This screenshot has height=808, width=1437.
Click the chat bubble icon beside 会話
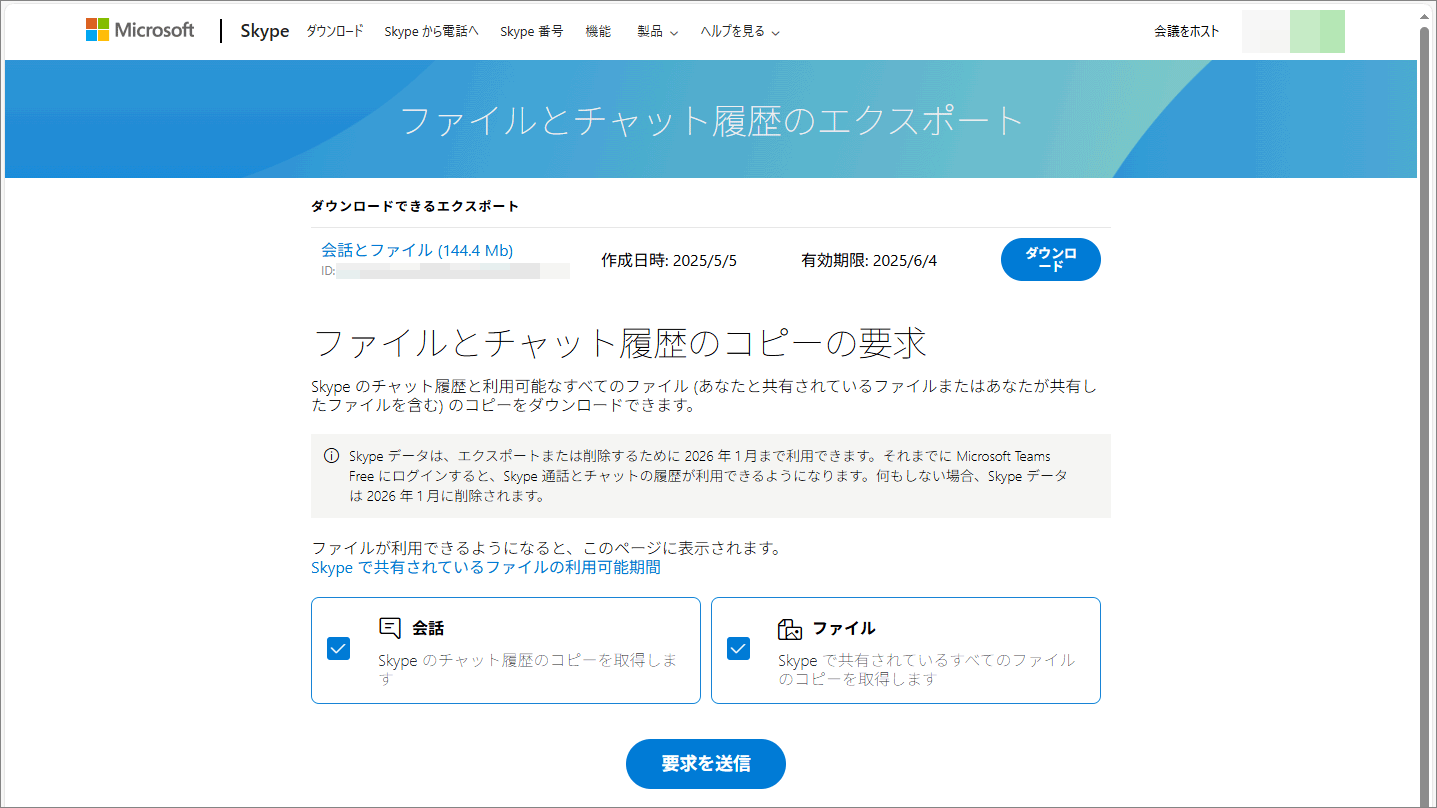click(390, 628)
